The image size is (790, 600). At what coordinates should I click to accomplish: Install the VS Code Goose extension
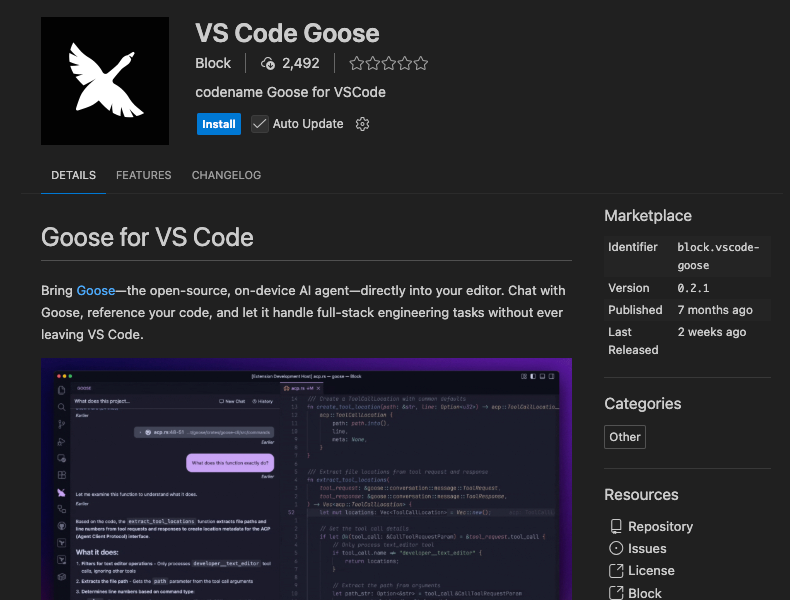[219, 124]
